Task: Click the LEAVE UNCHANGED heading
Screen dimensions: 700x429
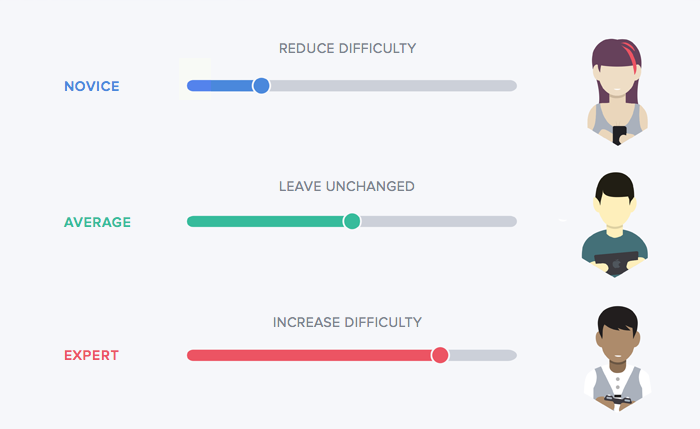Action: 347,186
